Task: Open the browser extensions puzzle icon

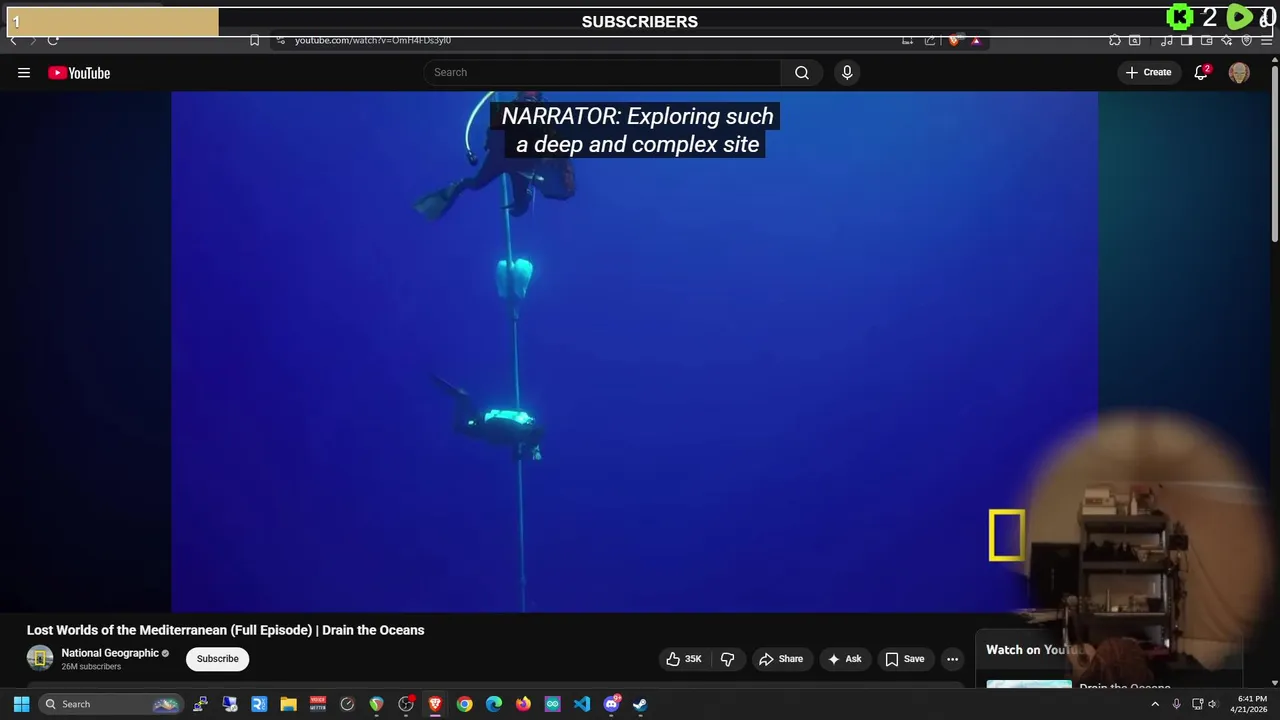Action: [1114, 41]
